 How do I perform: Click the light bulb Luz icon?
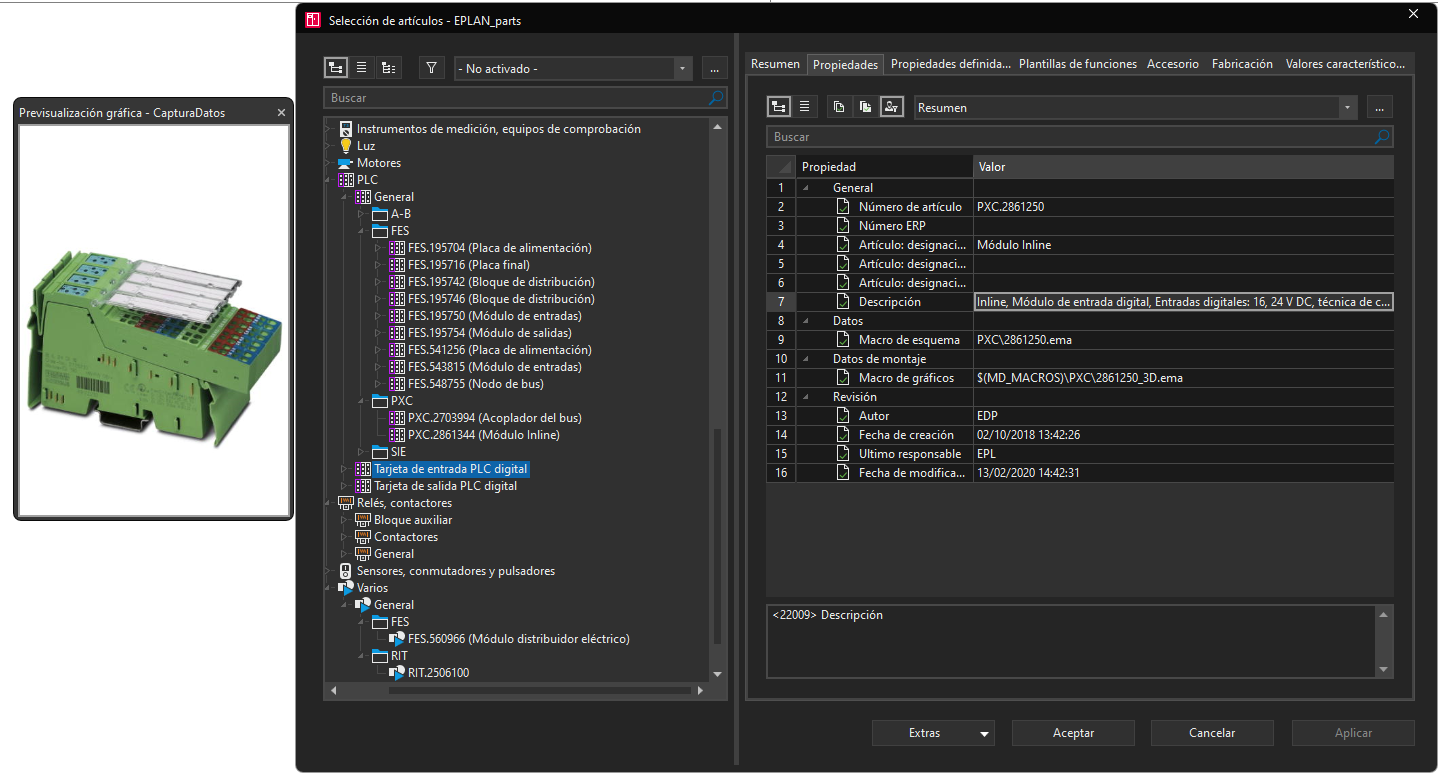(x=346, y=146)
